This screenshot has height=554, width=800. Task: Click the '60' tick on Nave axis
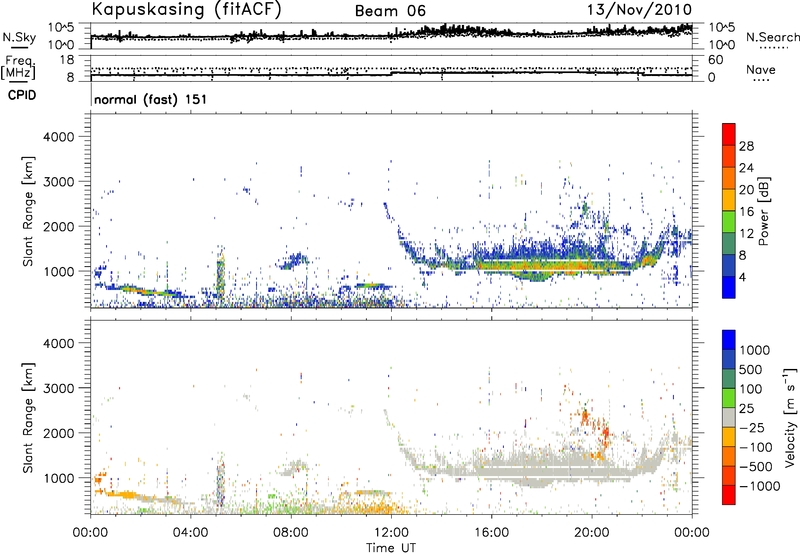(x=716, y=60)
